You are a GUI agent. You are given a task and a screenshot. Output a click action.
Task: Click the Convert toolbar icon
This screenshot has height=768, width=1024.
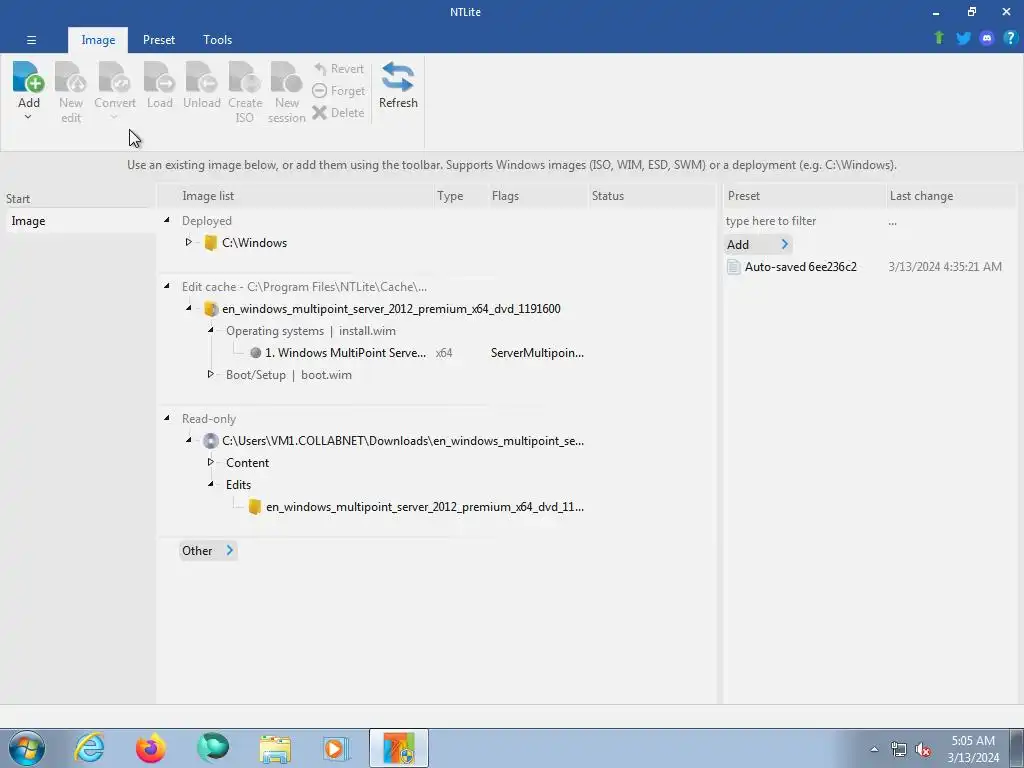(114, 77)
